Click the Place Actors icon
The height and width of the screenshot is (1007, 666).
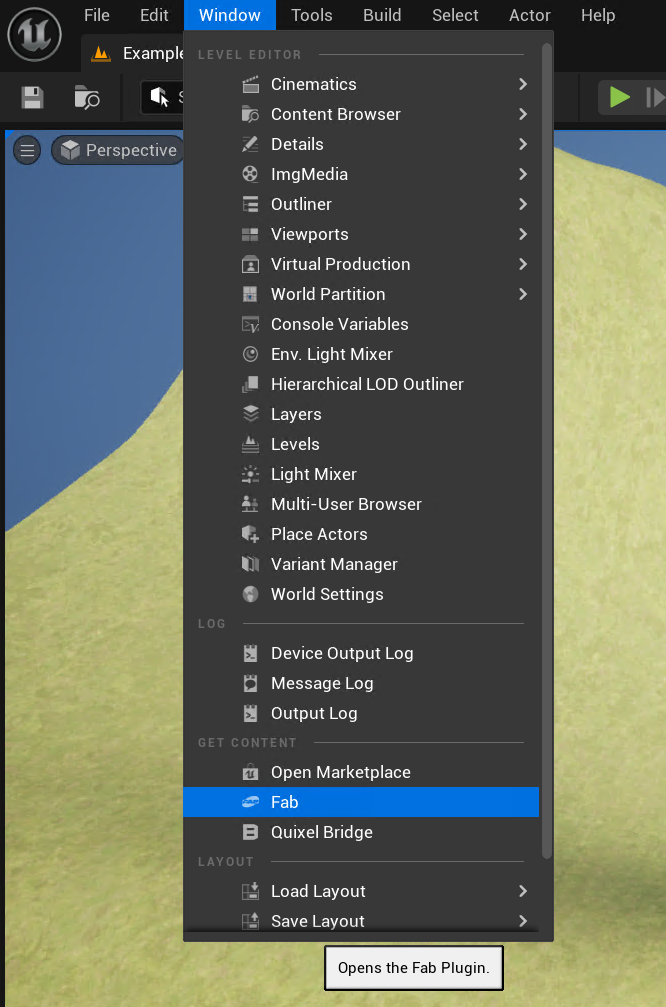tap(250, 534)
